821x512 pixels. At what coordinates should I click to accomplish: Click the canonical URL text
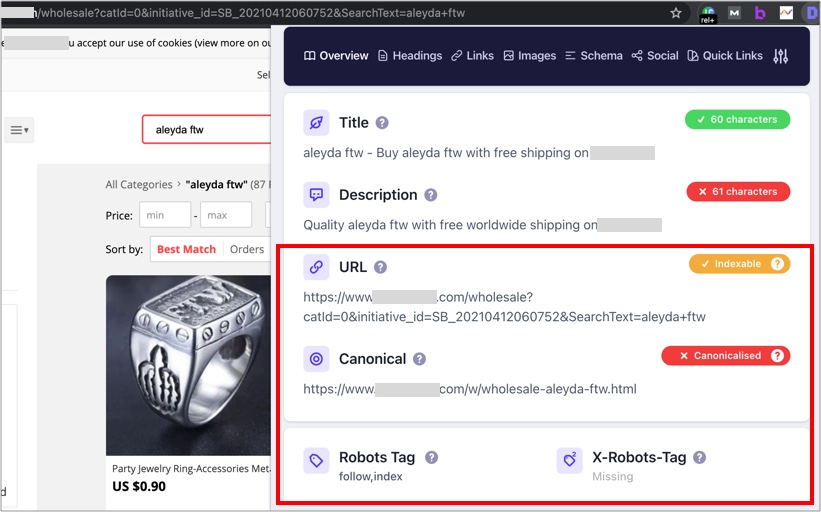click(x=470, y=389)
